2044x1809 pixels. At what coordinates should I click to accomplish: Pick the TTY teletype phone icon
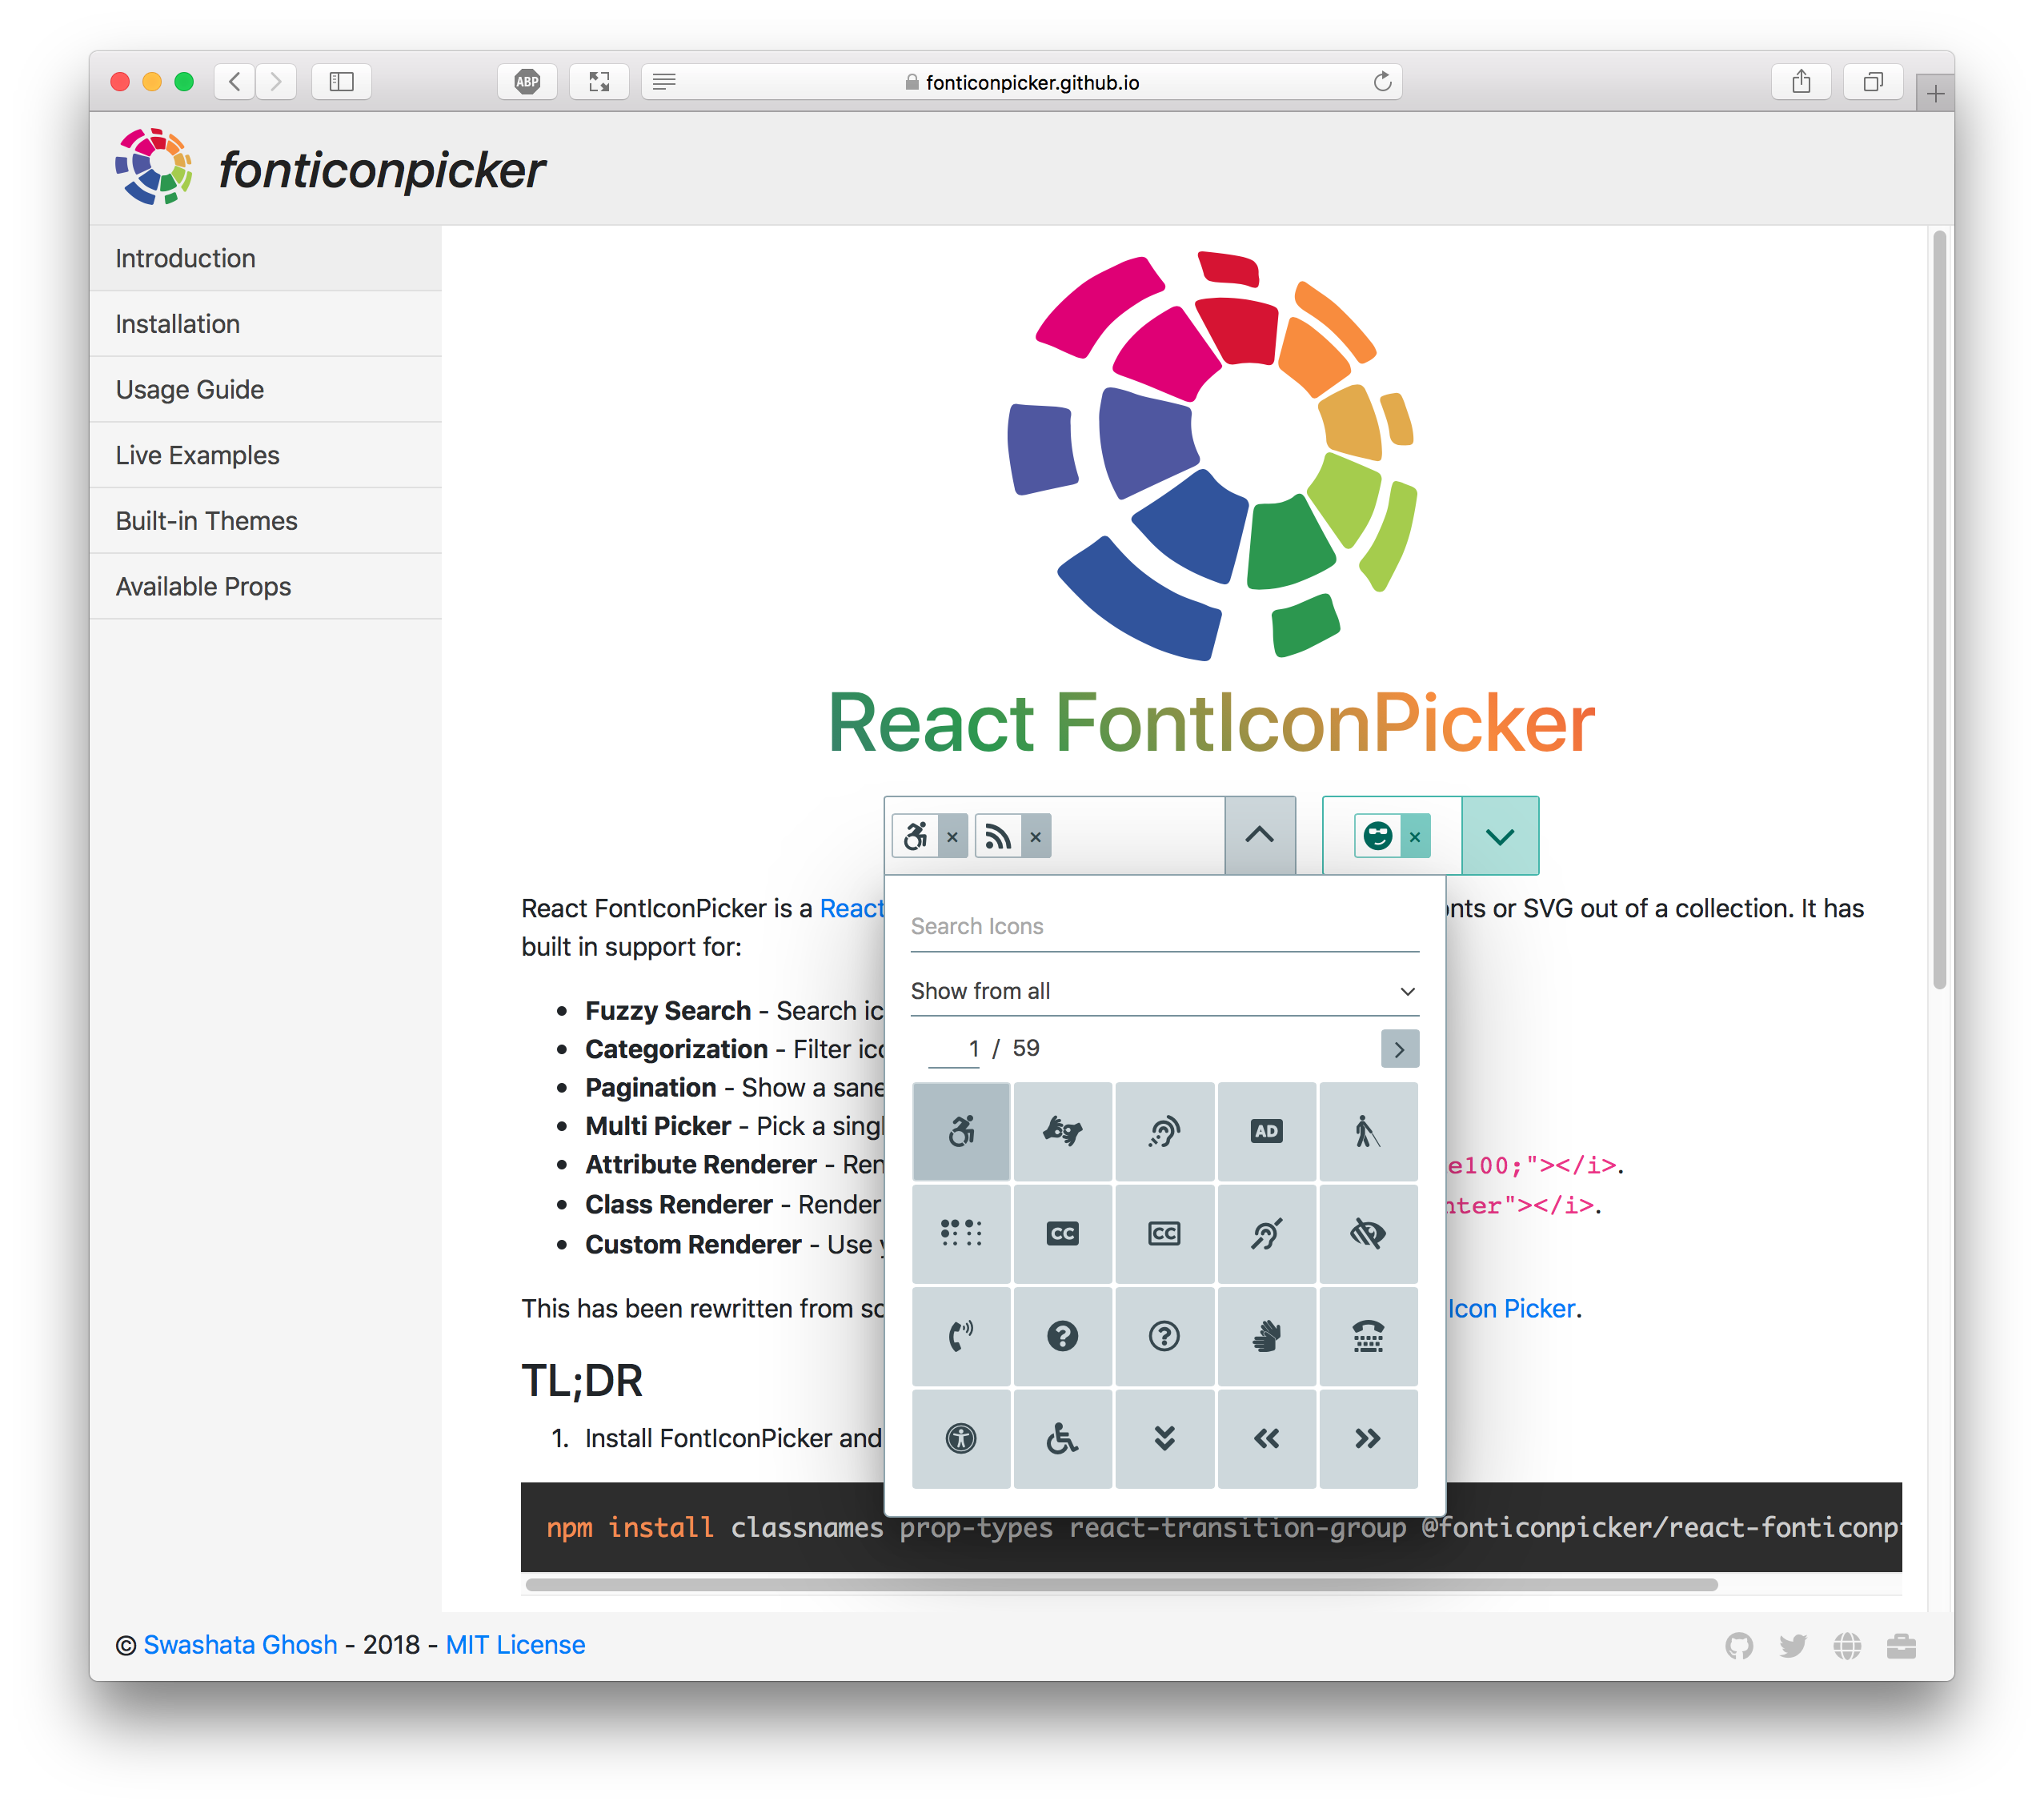tap(1367, 1336)
